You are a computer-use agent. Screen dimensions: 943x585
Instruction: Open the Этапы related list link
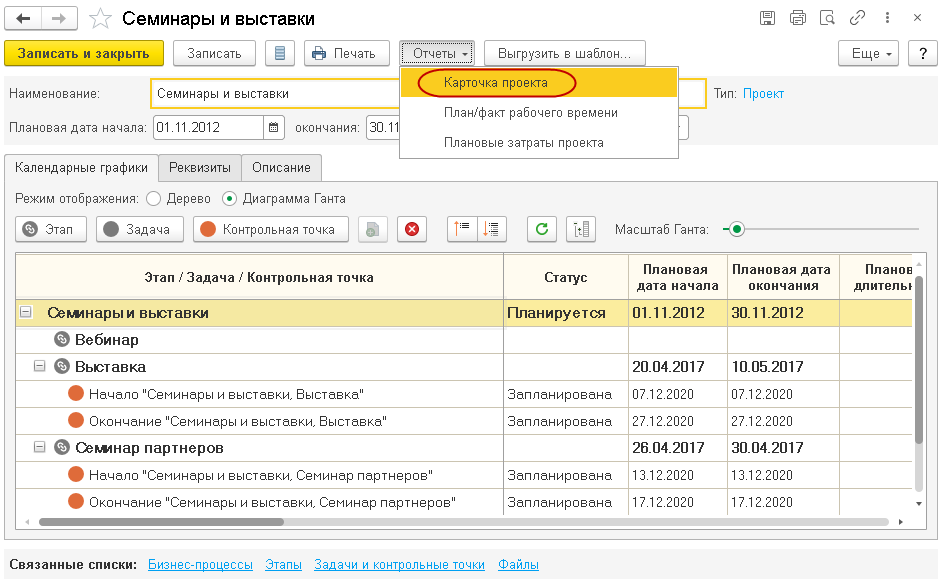(283, 565)
